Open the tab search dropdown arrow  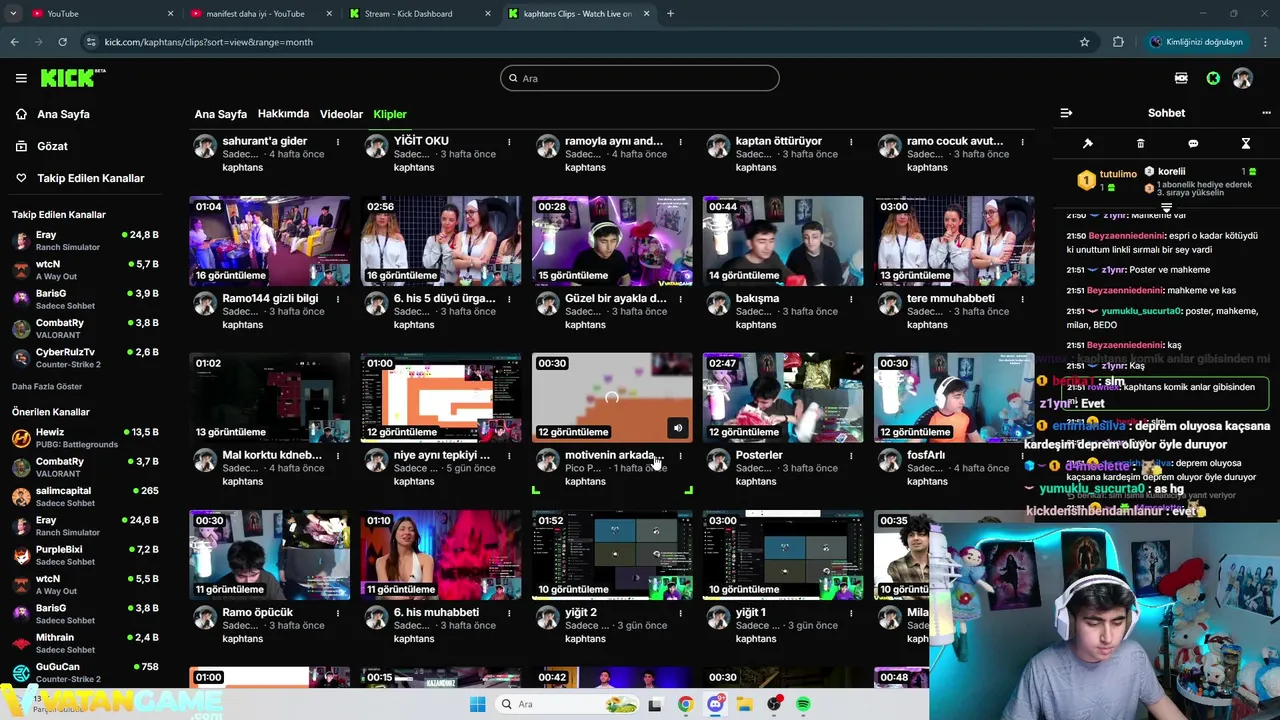(x=13, y=13)
